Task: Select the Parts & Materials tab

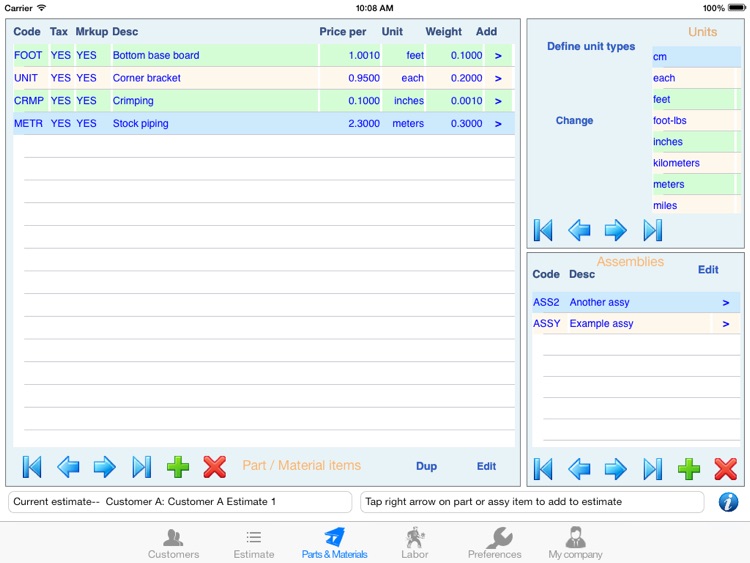Action: pyautogui.click(x=334, y=544)
